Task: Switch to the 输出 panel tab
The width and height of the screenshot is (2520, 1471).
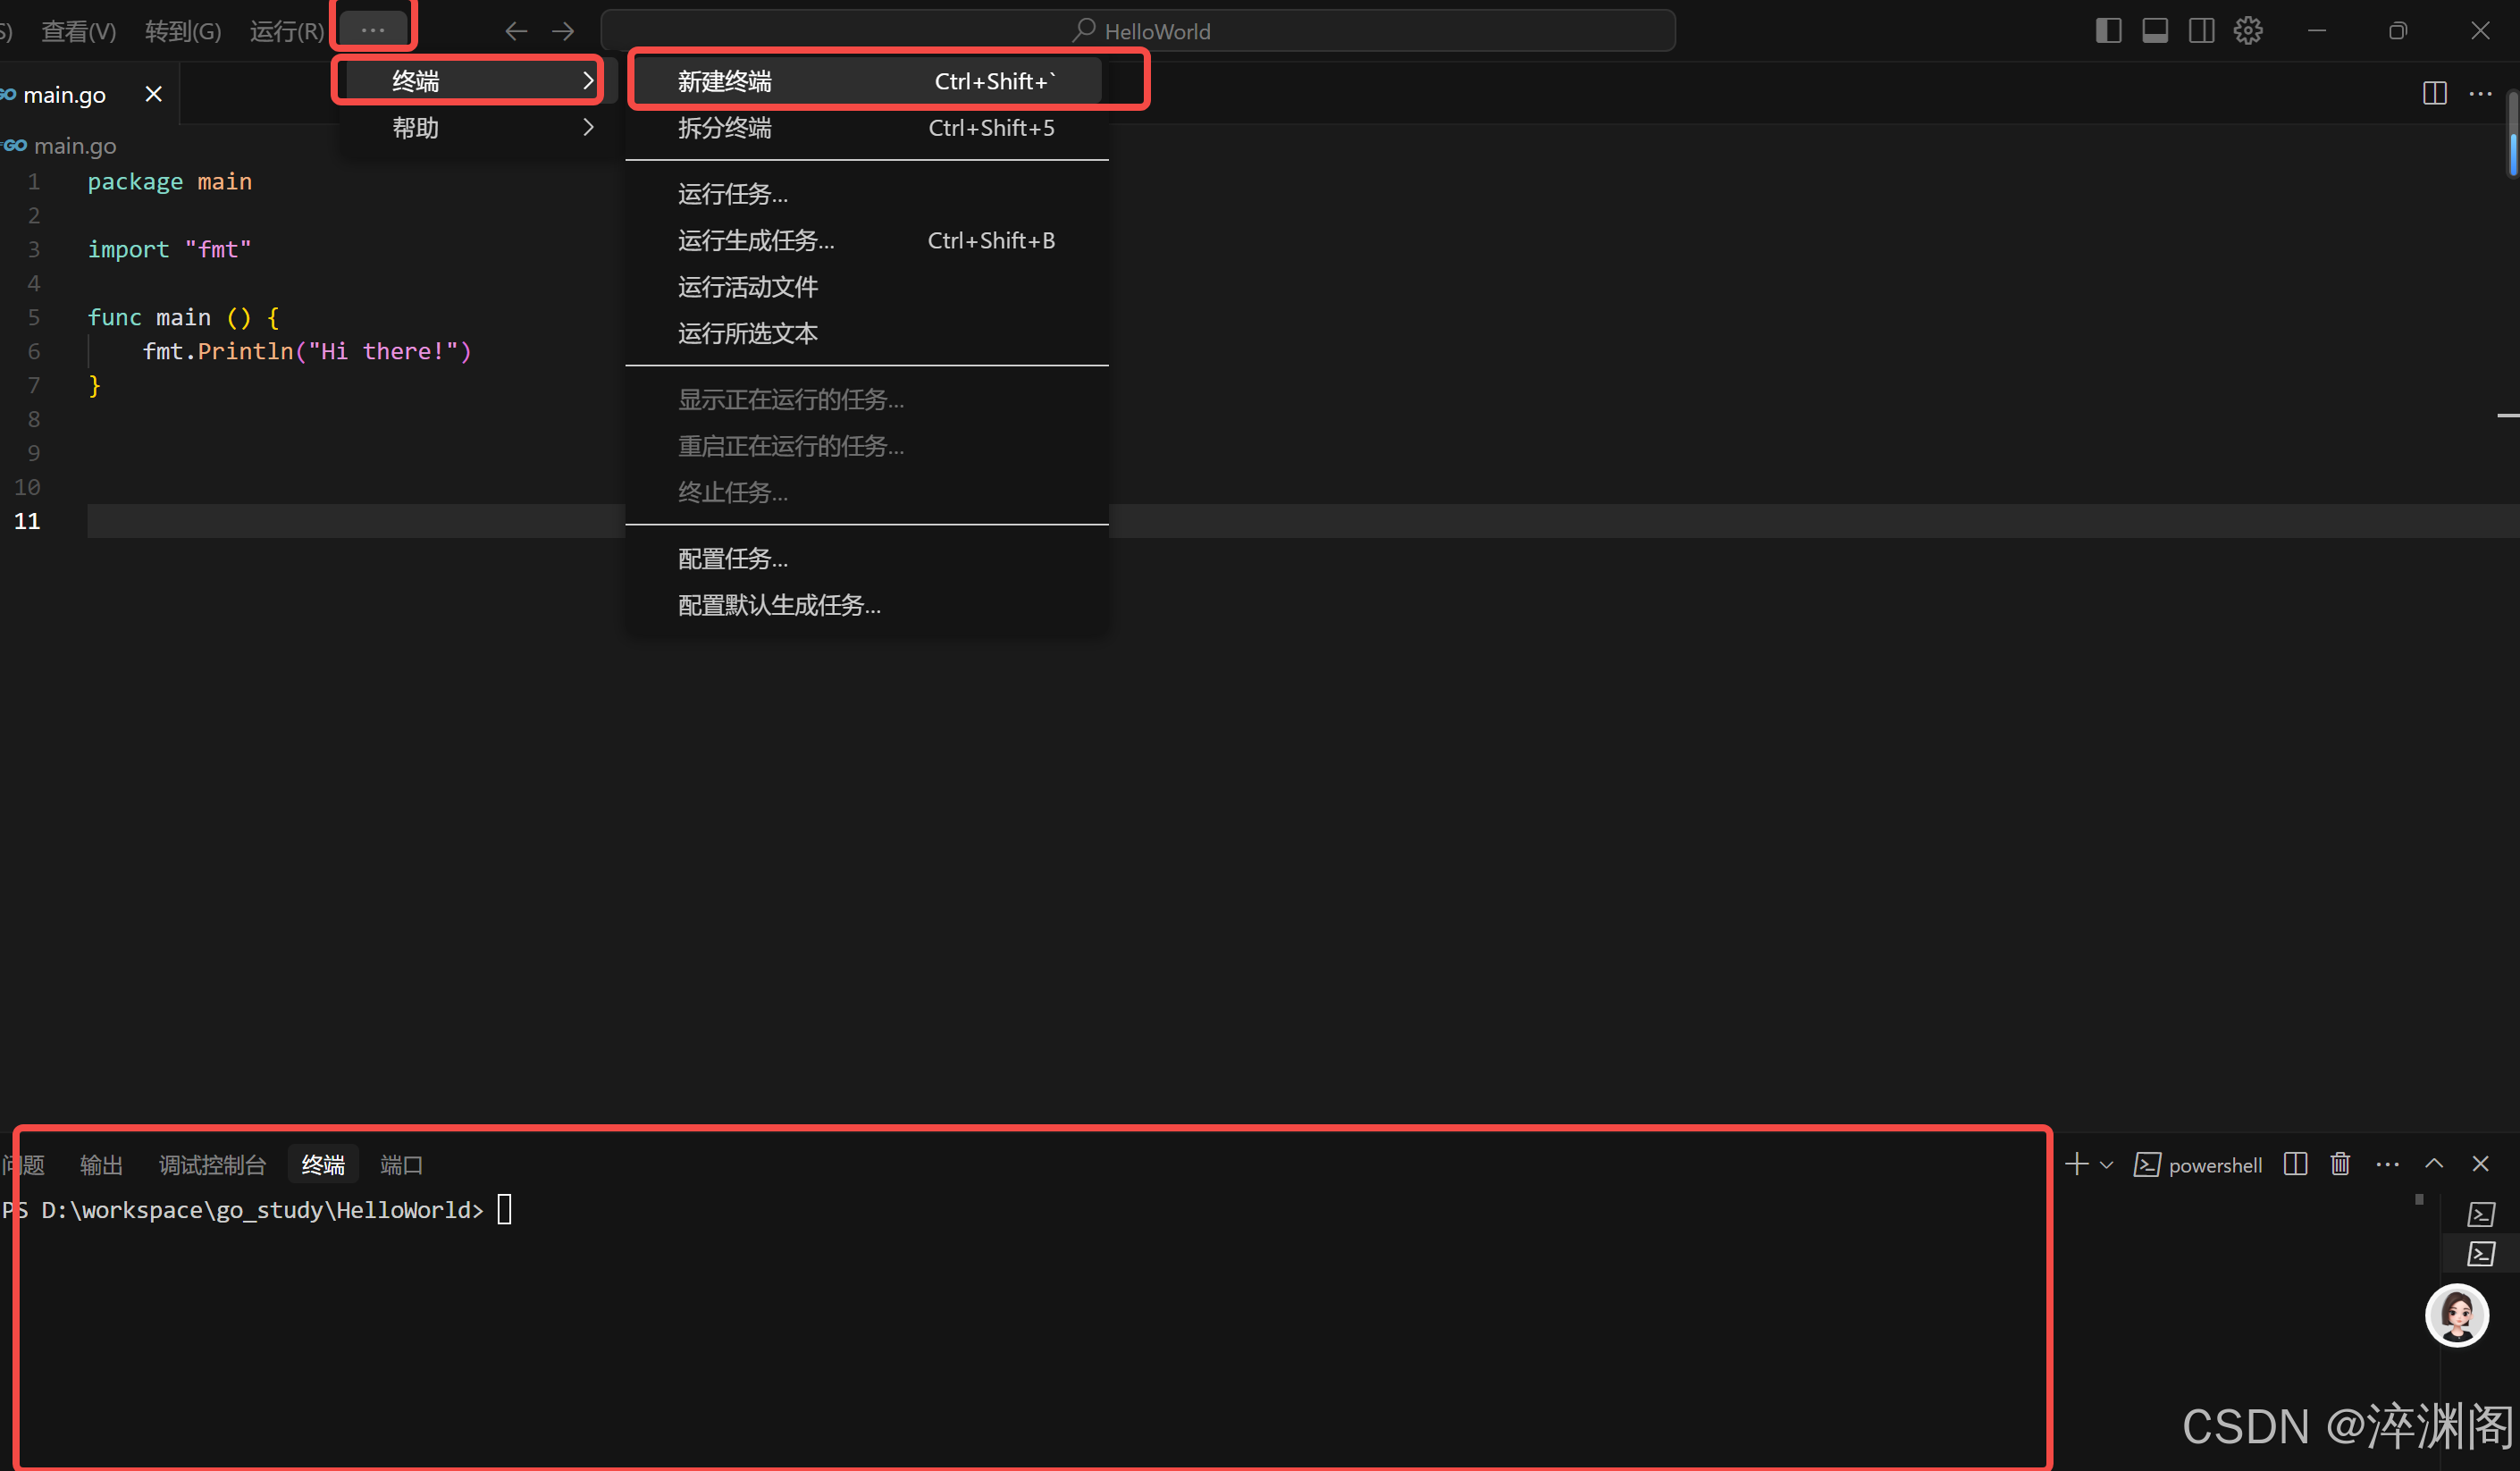Action: click(x=101, y=1165)
